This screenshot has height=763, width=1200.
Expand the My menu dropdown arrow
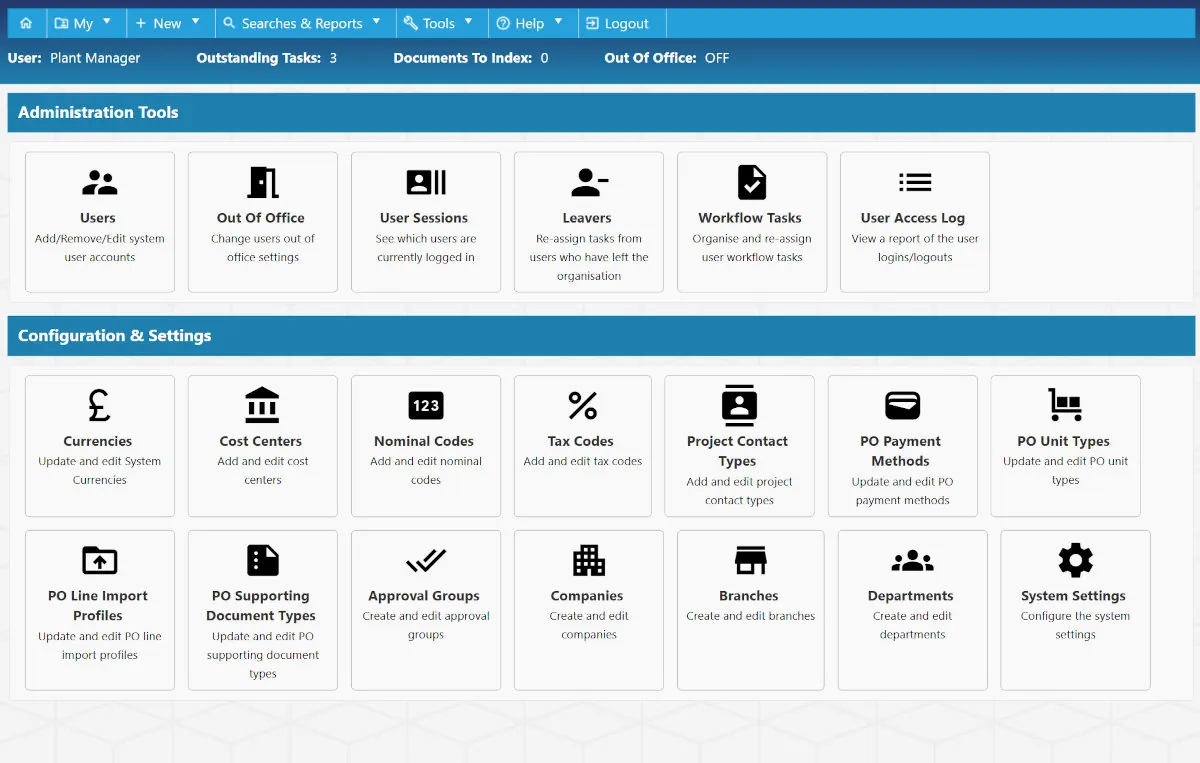[x=107, y=20]
